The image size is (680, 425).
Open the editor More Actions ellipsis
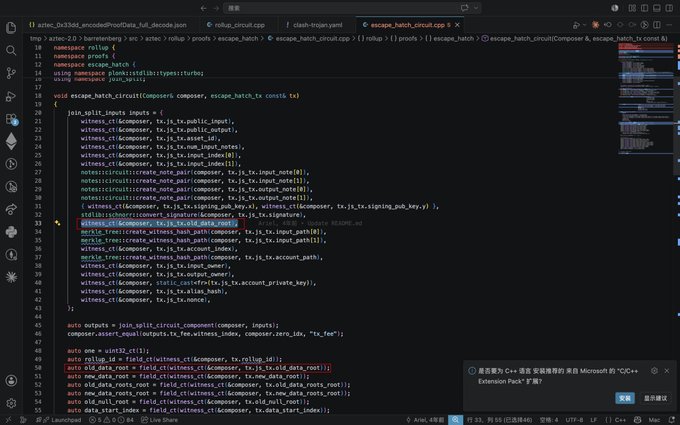click(670, 25)
